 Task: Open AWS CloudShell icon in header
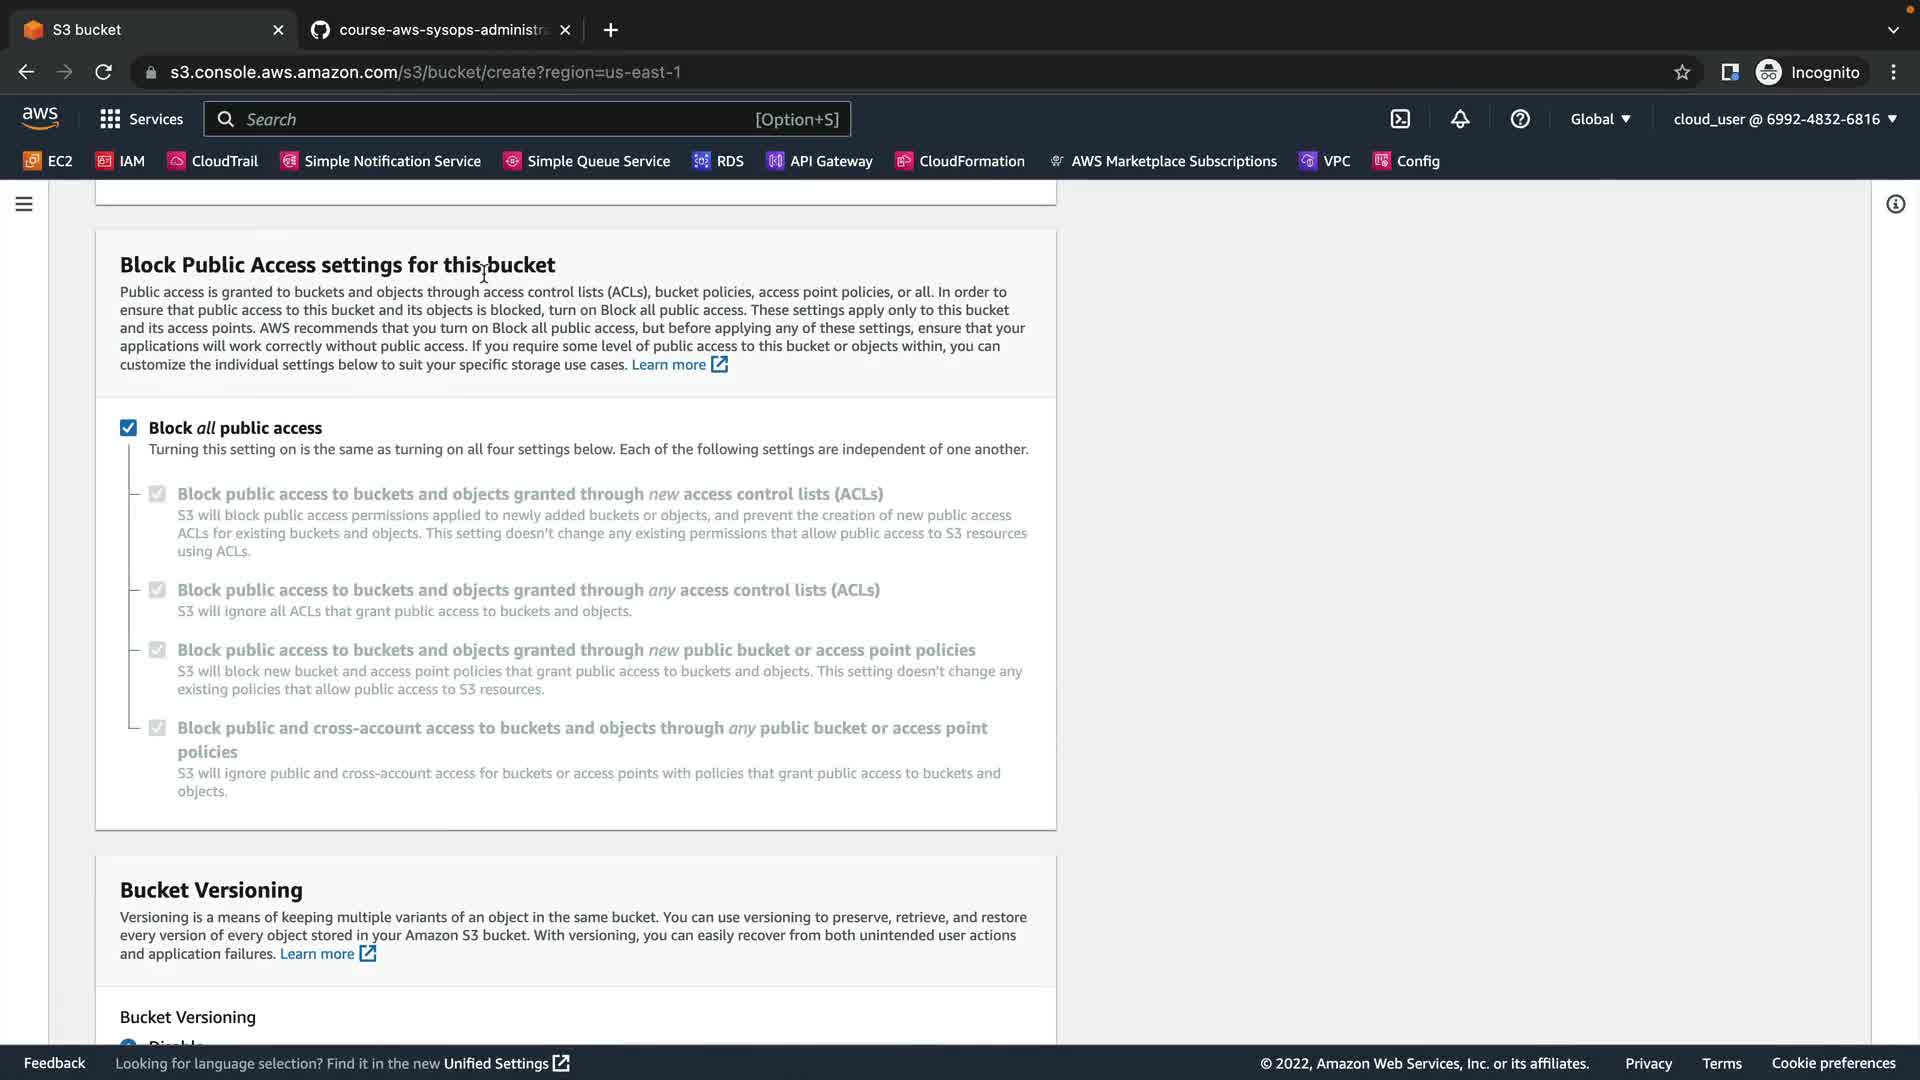tap(1400, 119)
